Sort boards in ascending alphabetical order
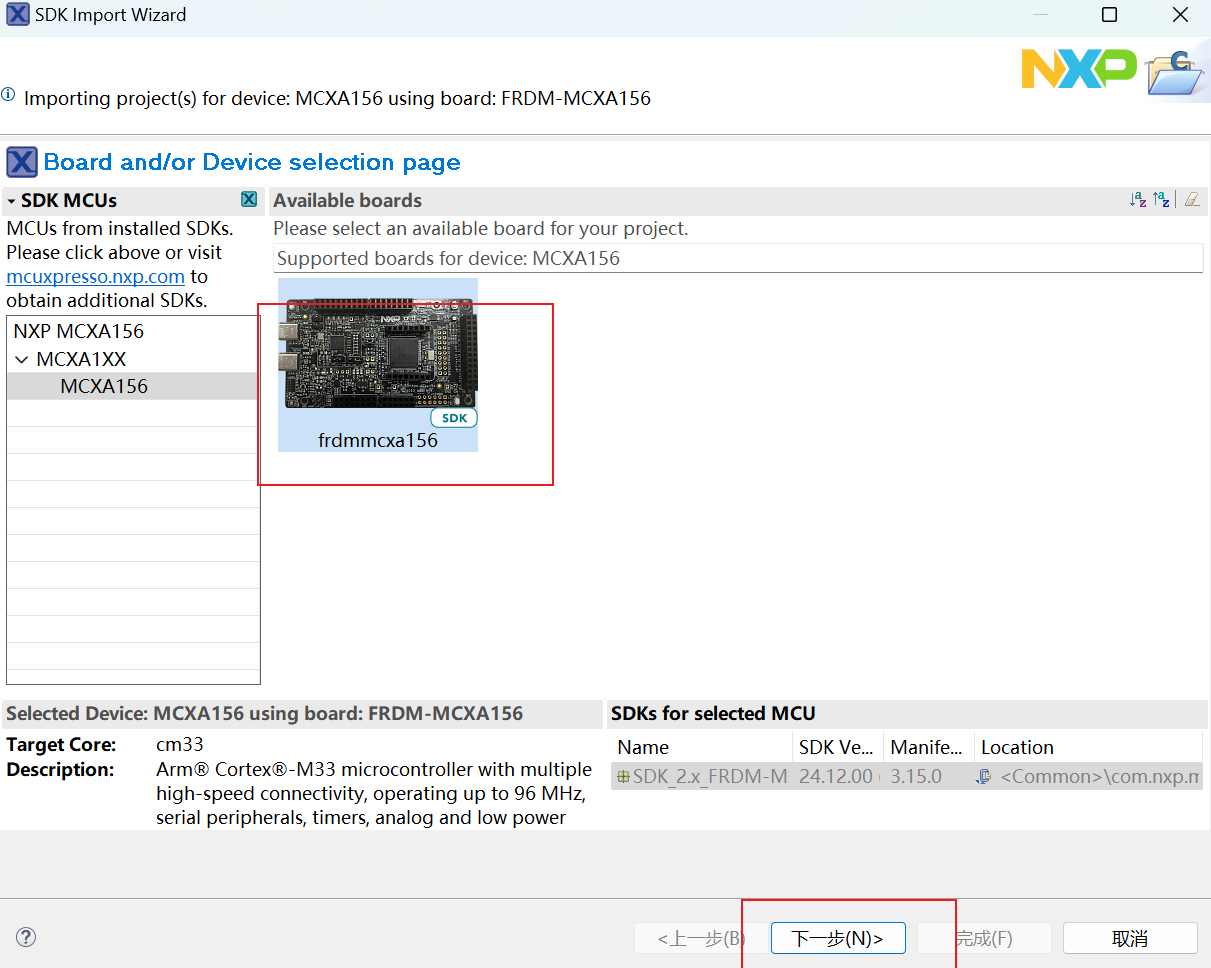Viewport: 1211px width, 968px height. 1138,200
